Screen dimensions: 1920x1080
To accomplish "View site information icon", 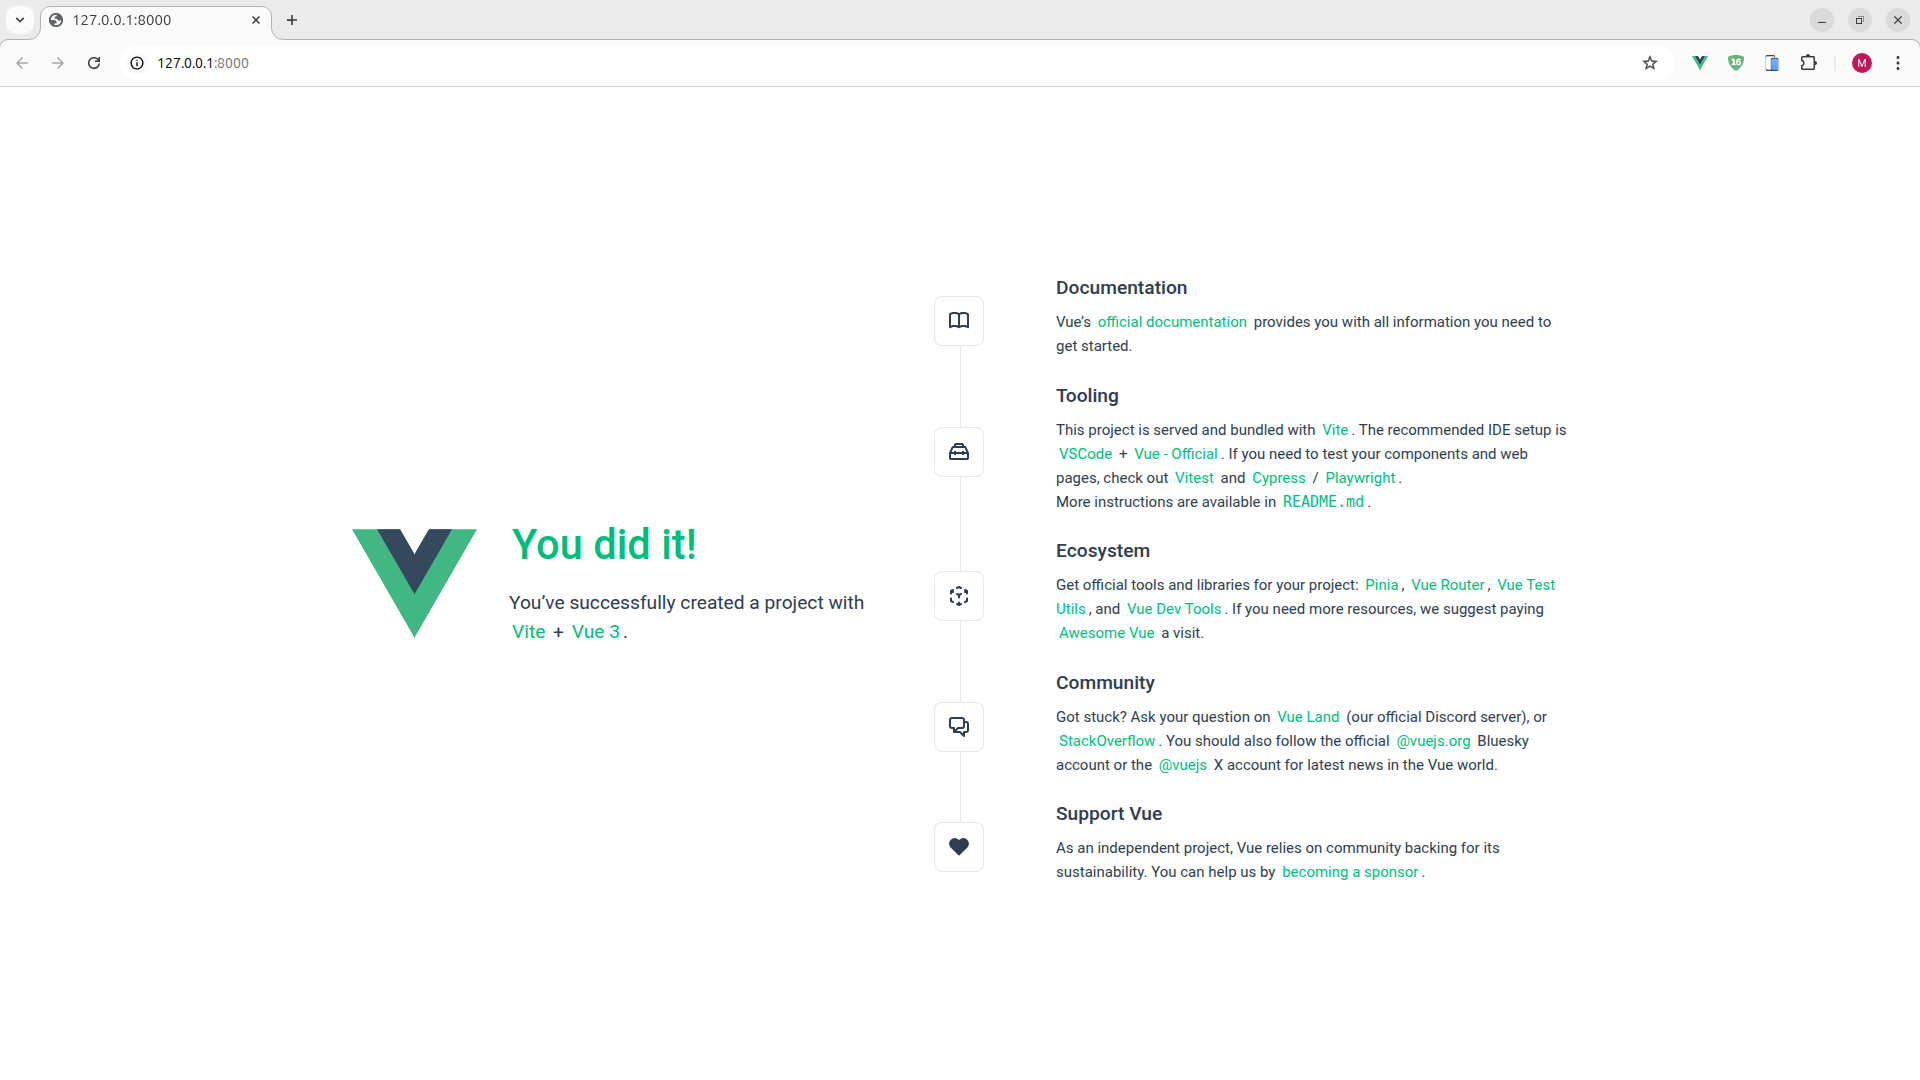I will coord(137,63).
